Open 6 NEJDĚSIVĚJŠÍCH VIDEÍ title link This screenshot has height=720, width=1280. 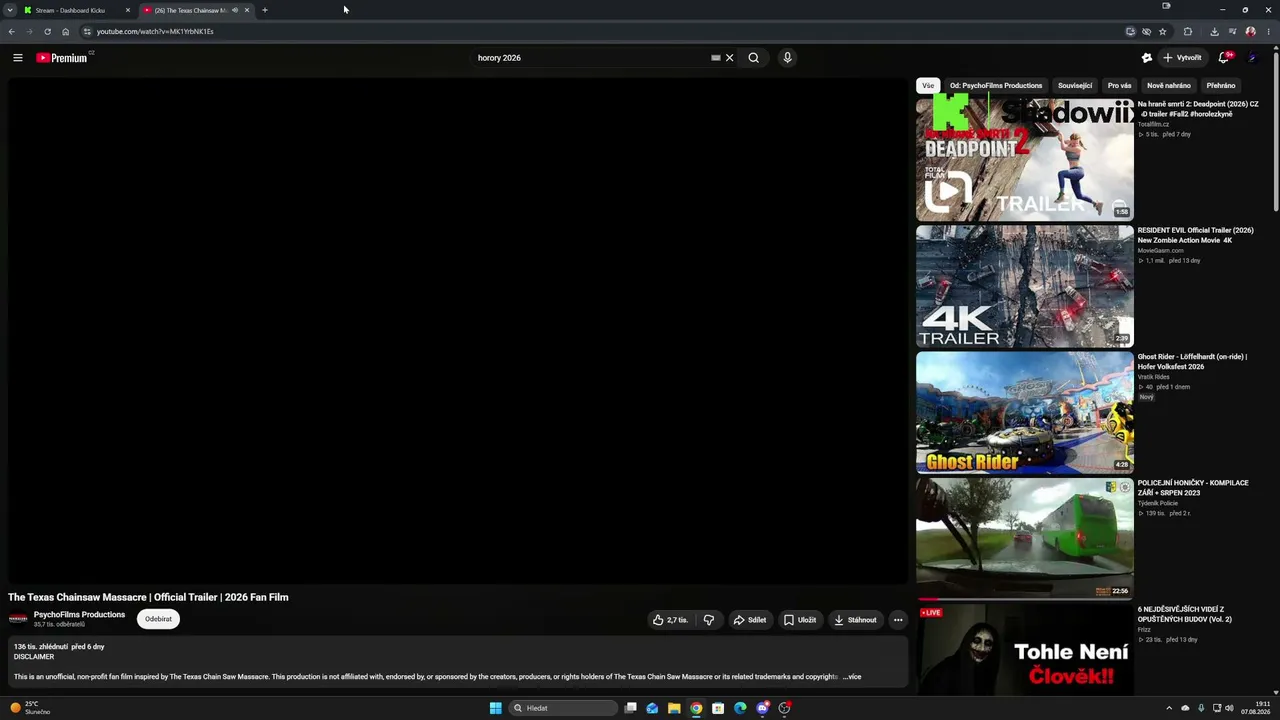point(1185,614)
